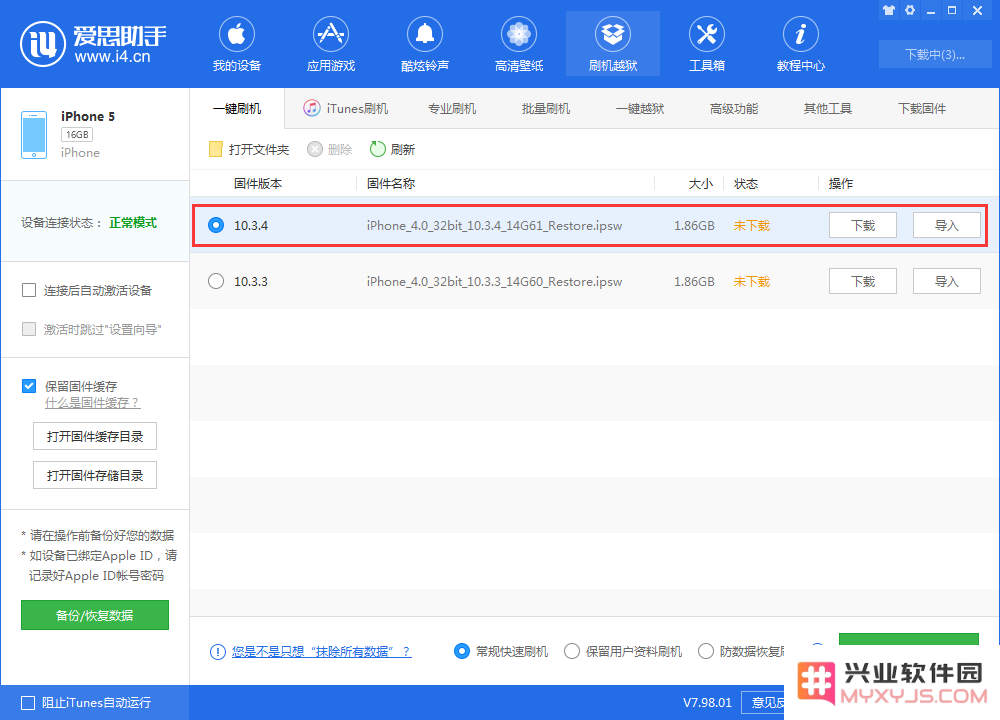Toggle the disabled 激活时跳过设置向导 checkbox
This screenshot has width=1000, height=720.
pos(29,329)
